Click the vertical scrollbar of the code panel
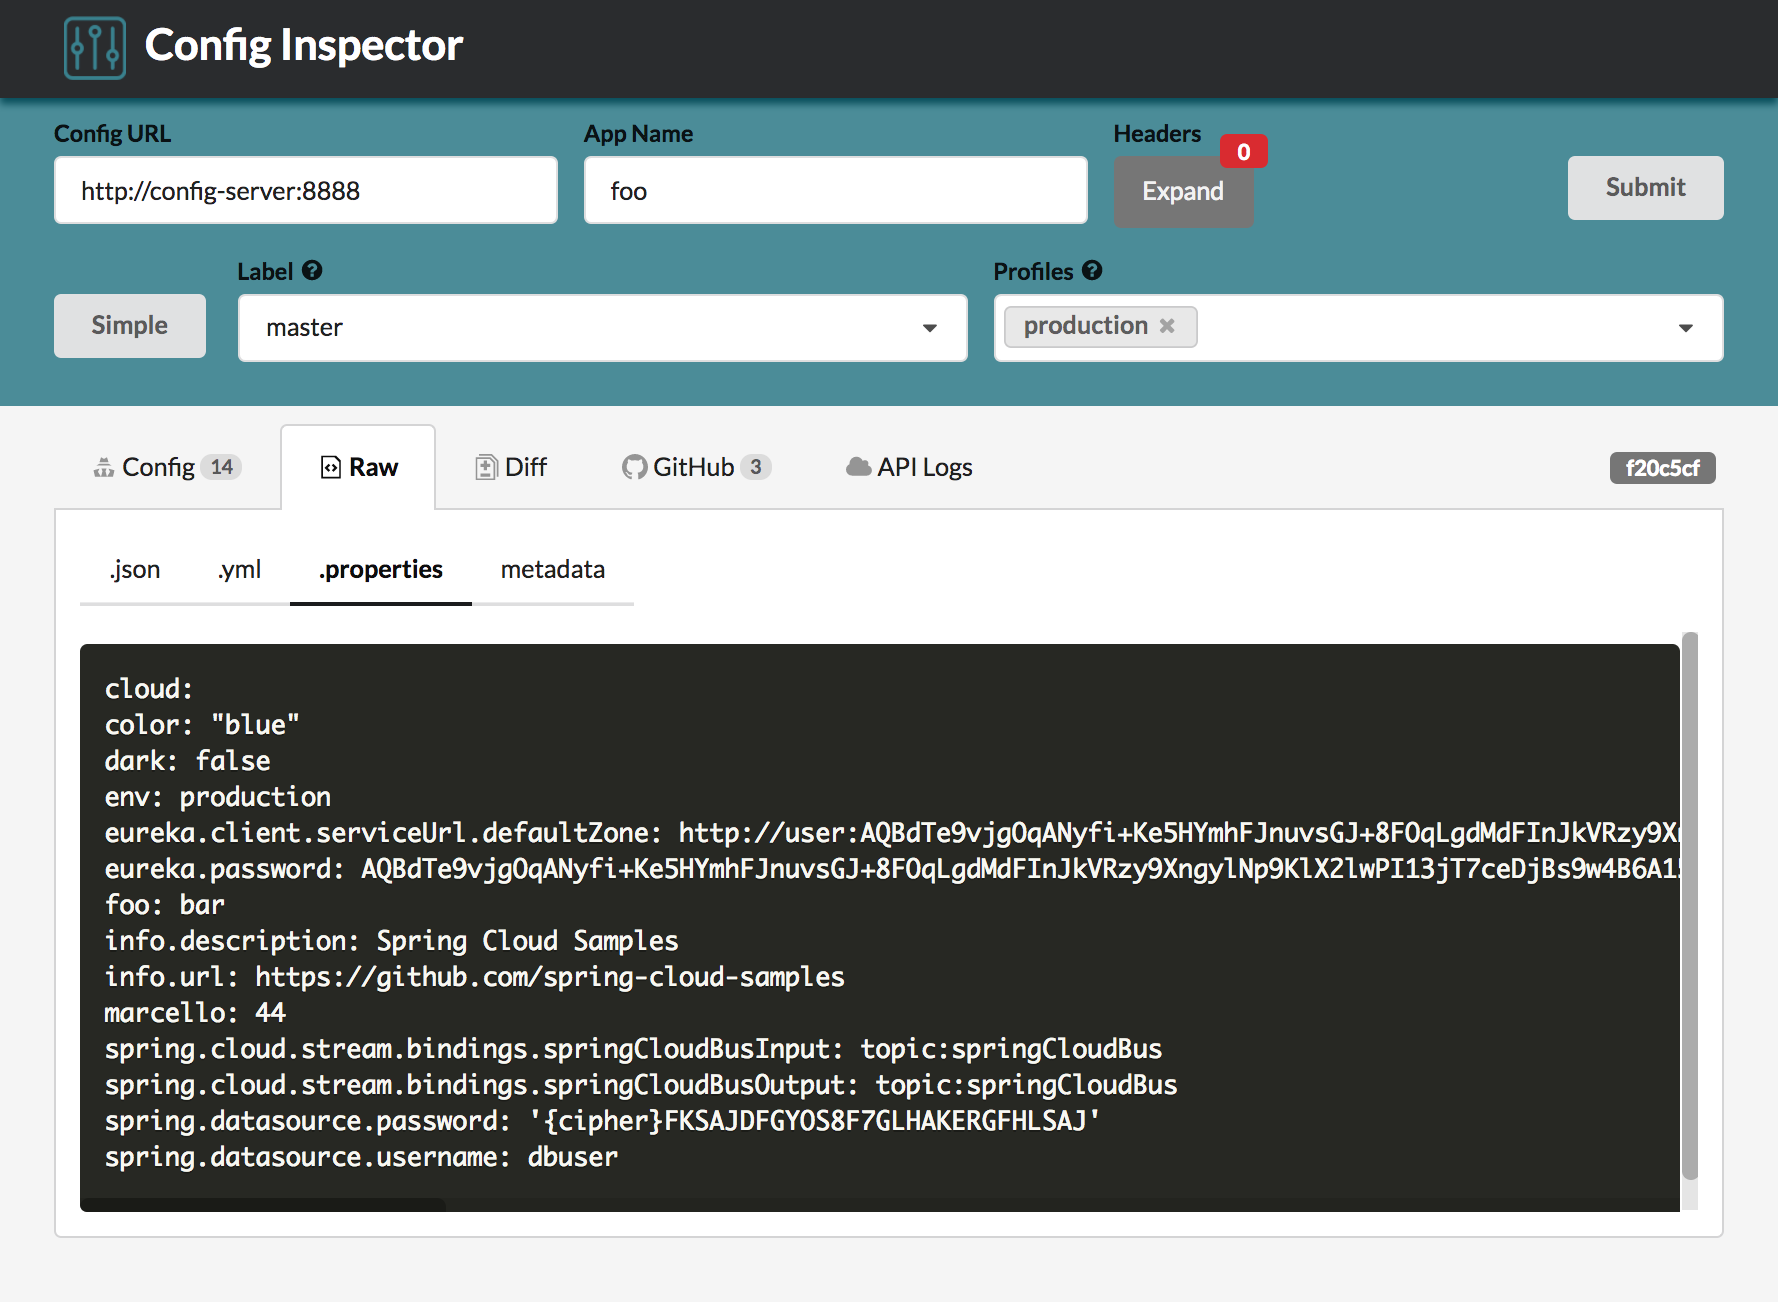 coord(1690,905)
